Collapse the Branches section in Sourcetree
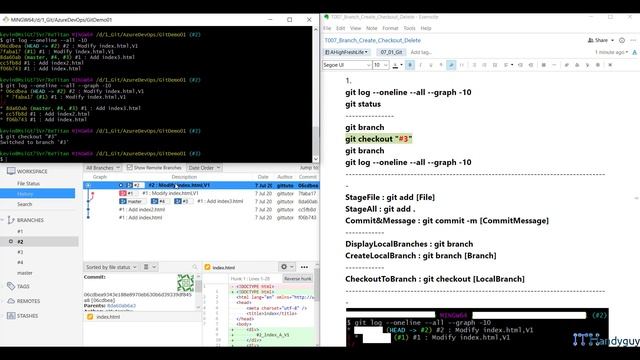This screenshot has height=360, width=640. point(2,220)
